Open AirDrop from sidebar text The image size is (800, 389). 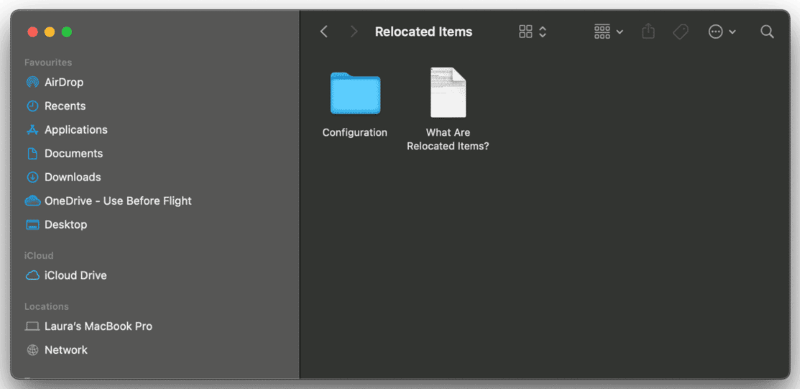point(64,82)
